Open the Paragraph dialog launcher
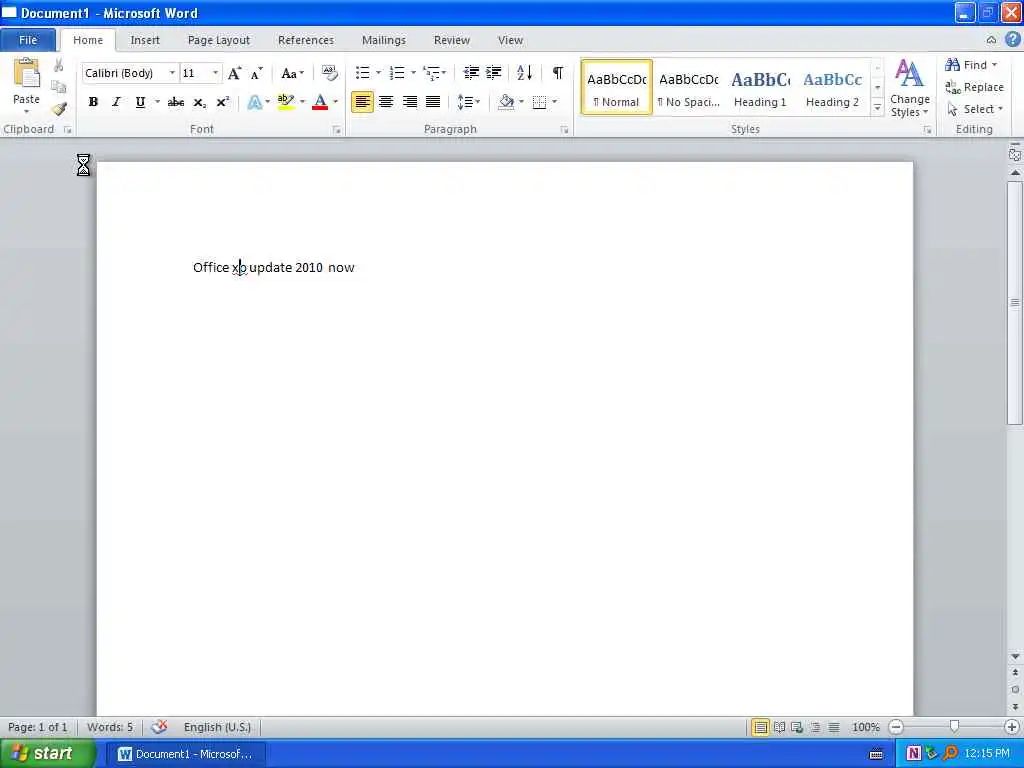The image size is (1024, 768). point(564,130)
